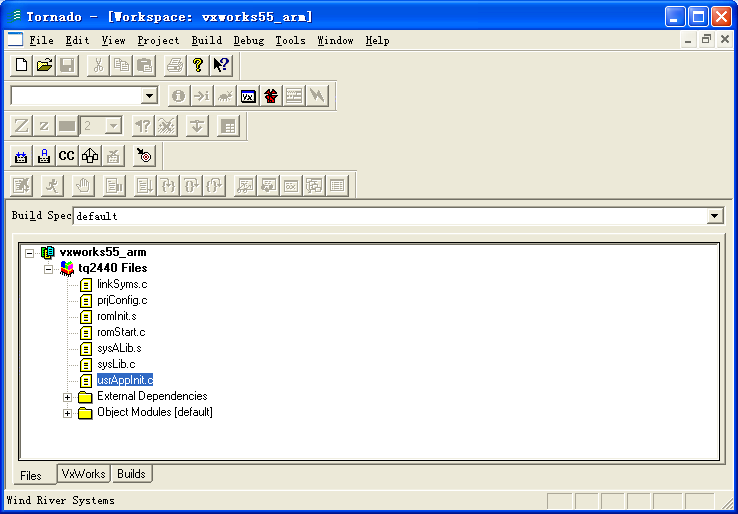738x514 pixels.
Task: Select the tq2440 Files project label
Action: coord(112,268)
